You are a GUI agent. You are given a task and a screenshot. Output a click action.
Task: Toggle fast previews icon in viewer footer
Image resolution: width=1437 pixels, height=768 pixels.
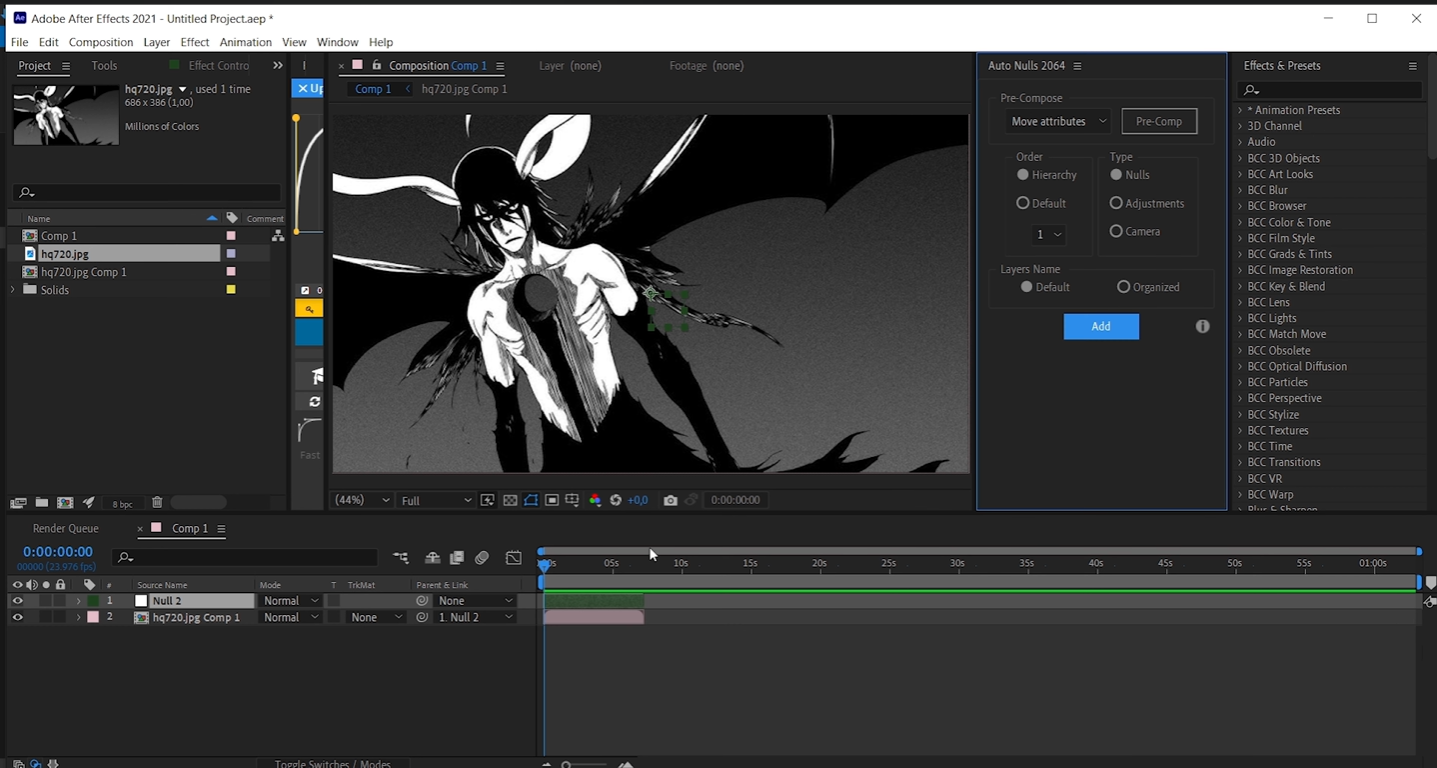click(488, 500)
